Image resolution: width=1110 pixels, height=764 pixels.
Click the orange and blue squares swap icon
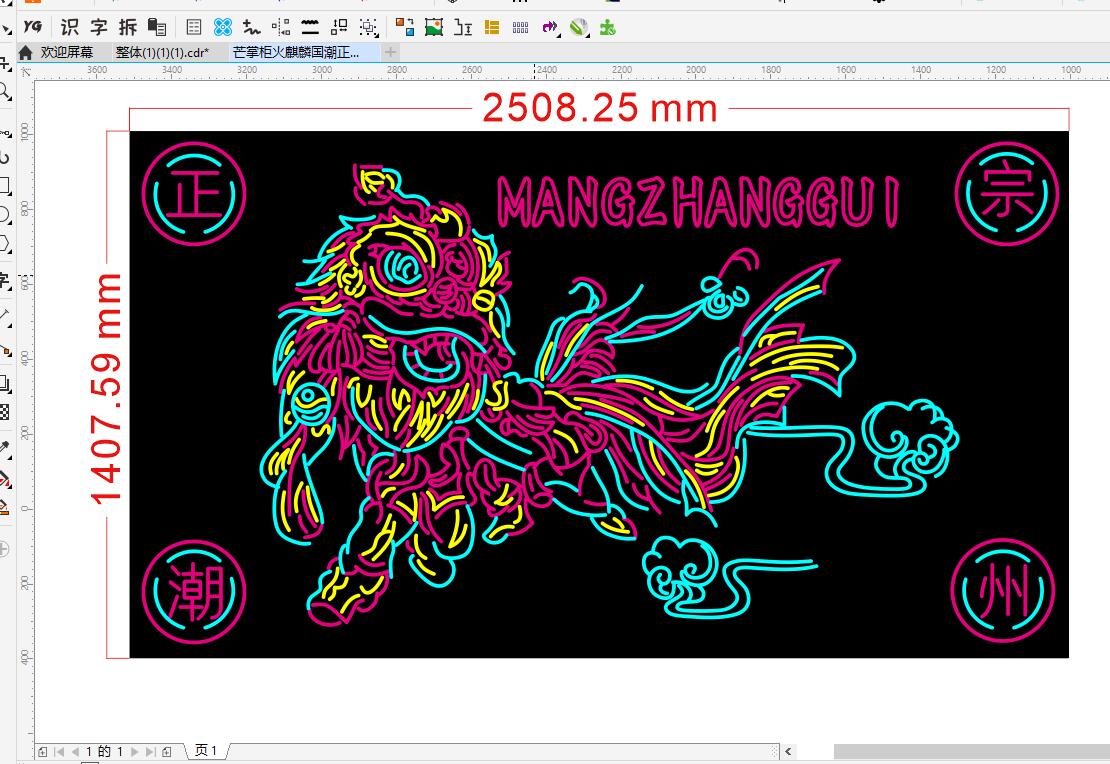405,27
